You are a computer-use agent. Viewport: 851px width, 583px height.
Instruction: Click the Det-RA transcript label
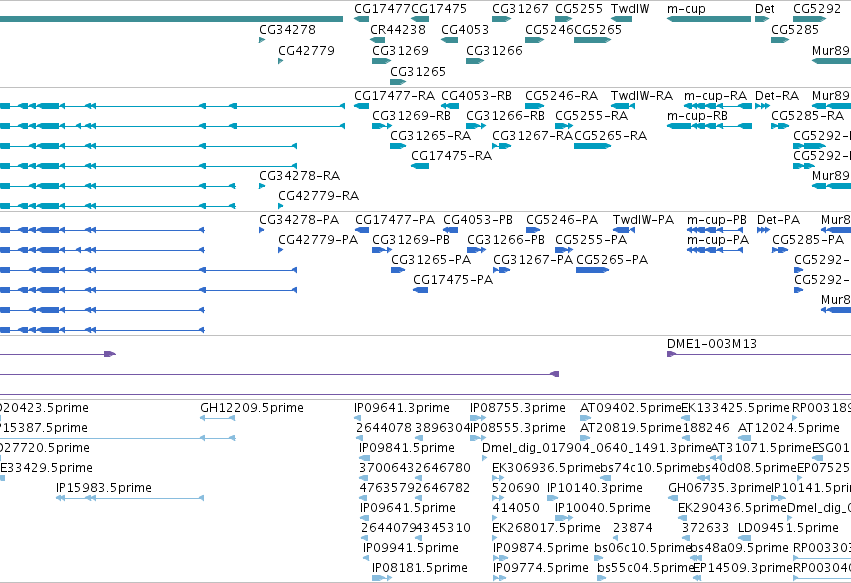[x=777, y=96]
